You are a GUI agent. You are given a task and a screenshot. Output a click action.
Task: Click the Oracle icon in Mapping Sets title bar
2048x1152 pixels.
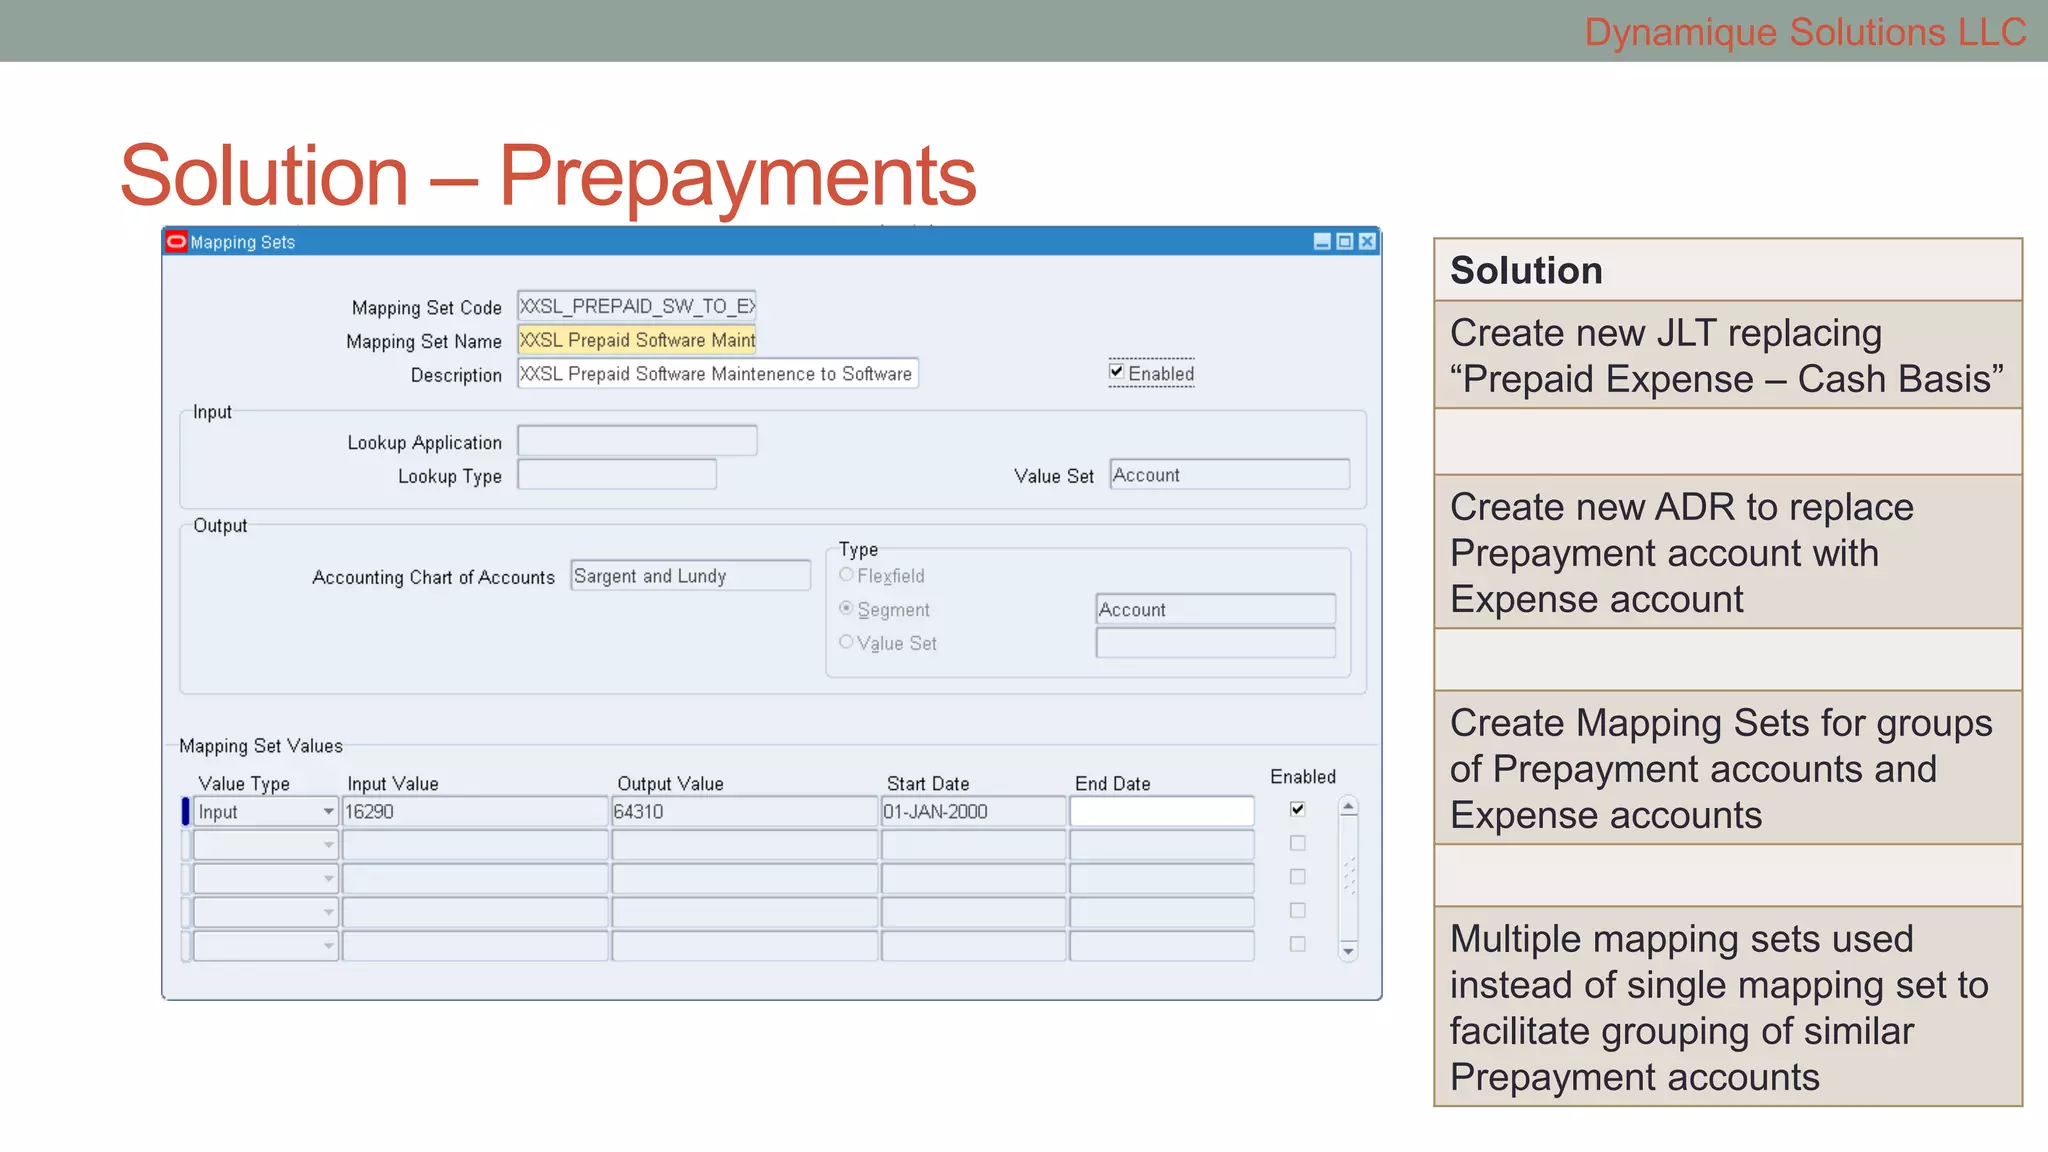pos(177,242)
